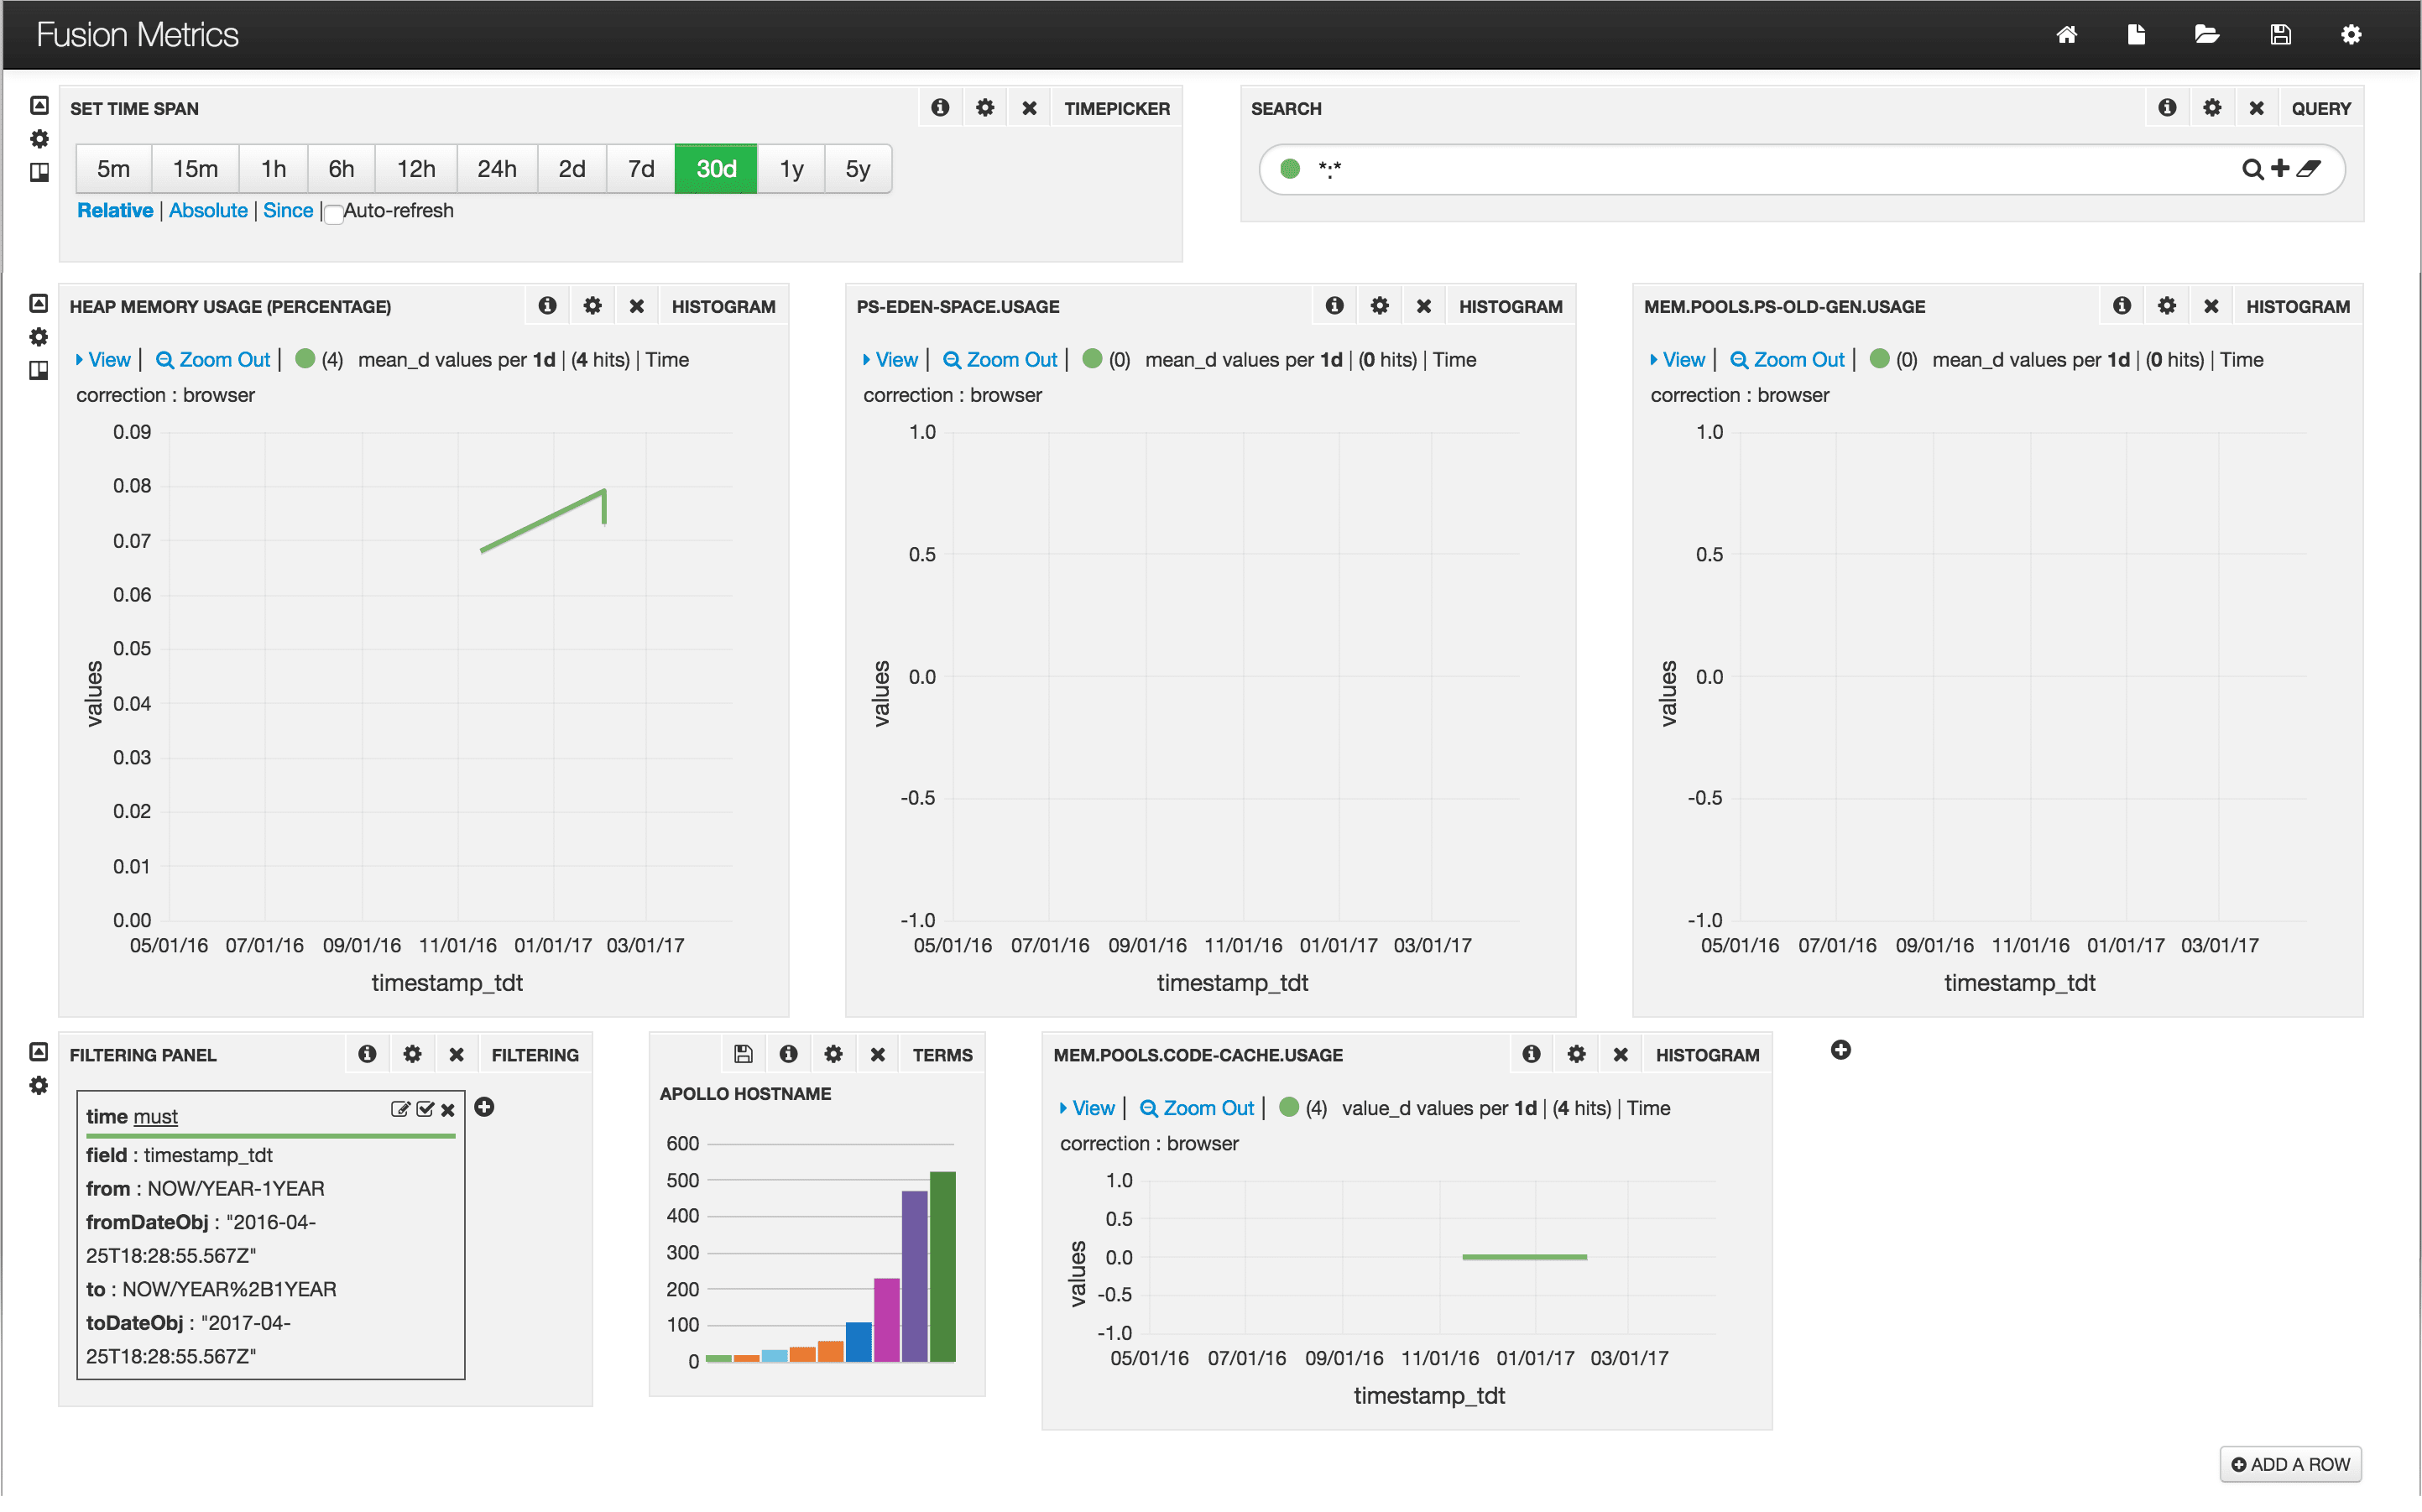Remove the Apollo Hostname terms panel

coord(877,1055)
